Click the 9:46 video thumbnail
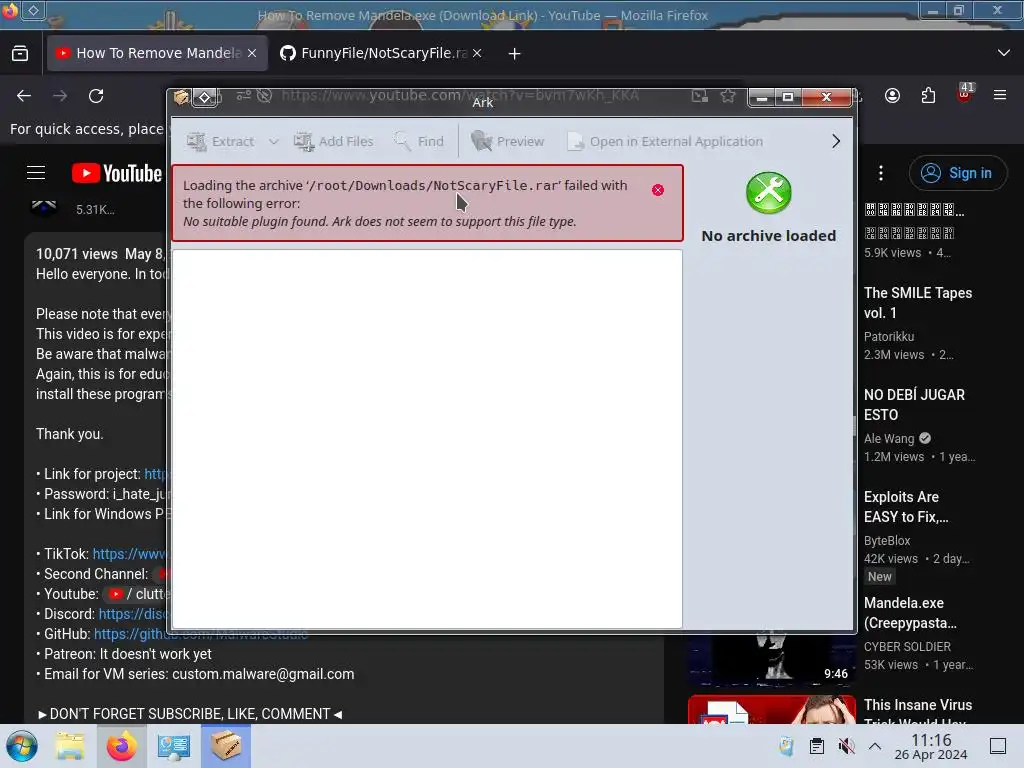This screenshot has width=1024, height=768. click(771, 658)
